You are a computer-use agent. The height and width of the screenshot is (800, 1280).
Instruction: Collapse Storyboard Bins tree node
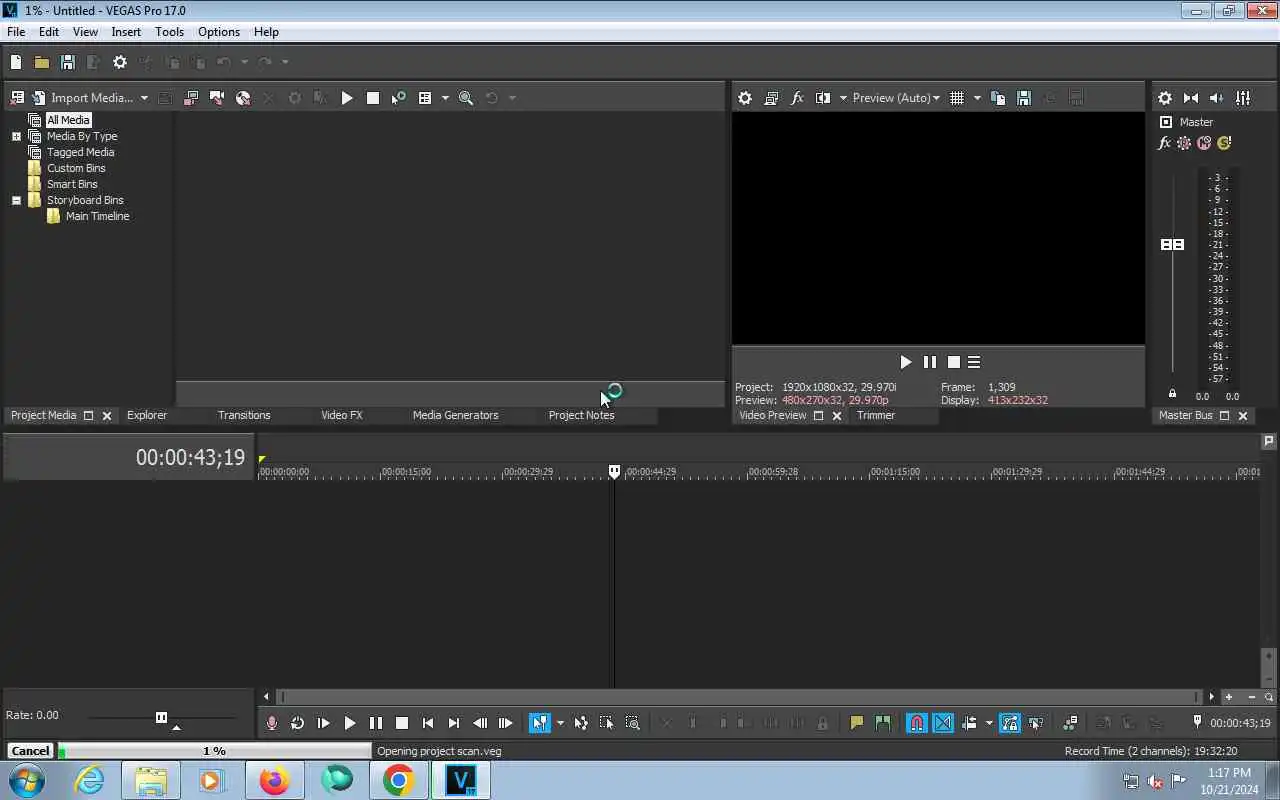coord(16,200)
